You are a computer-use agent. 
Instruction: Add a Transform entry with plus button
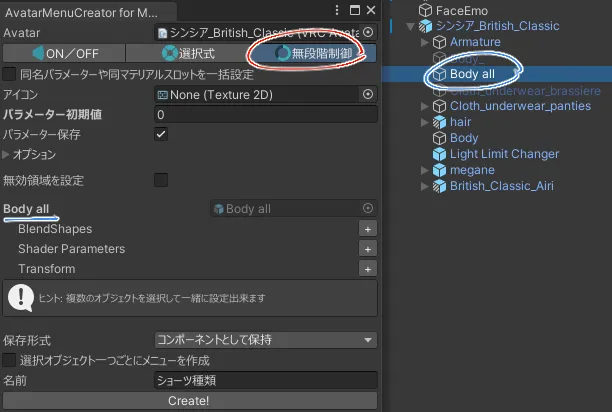pos(368,269)
